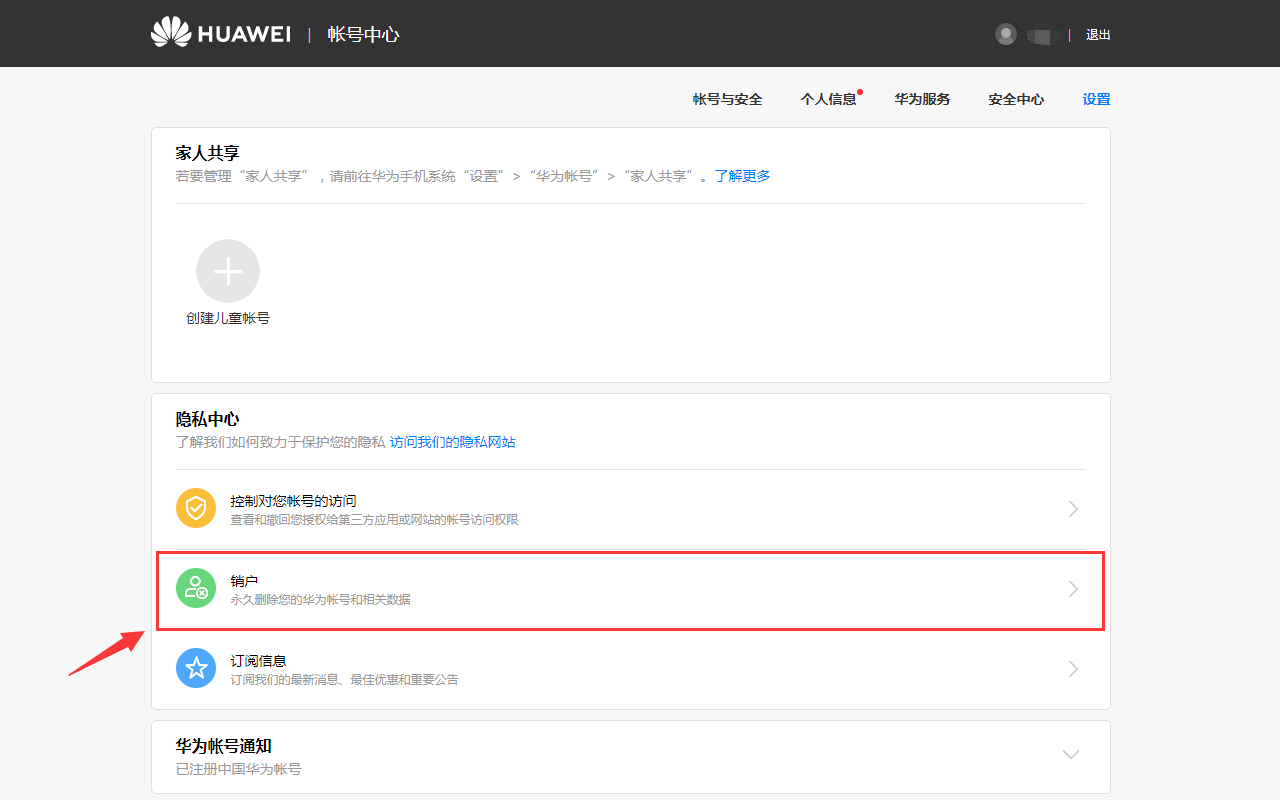Click the 已注册中国华为帐号 text
This screenshot has height=800, width=1280.
tap(239, 769)
